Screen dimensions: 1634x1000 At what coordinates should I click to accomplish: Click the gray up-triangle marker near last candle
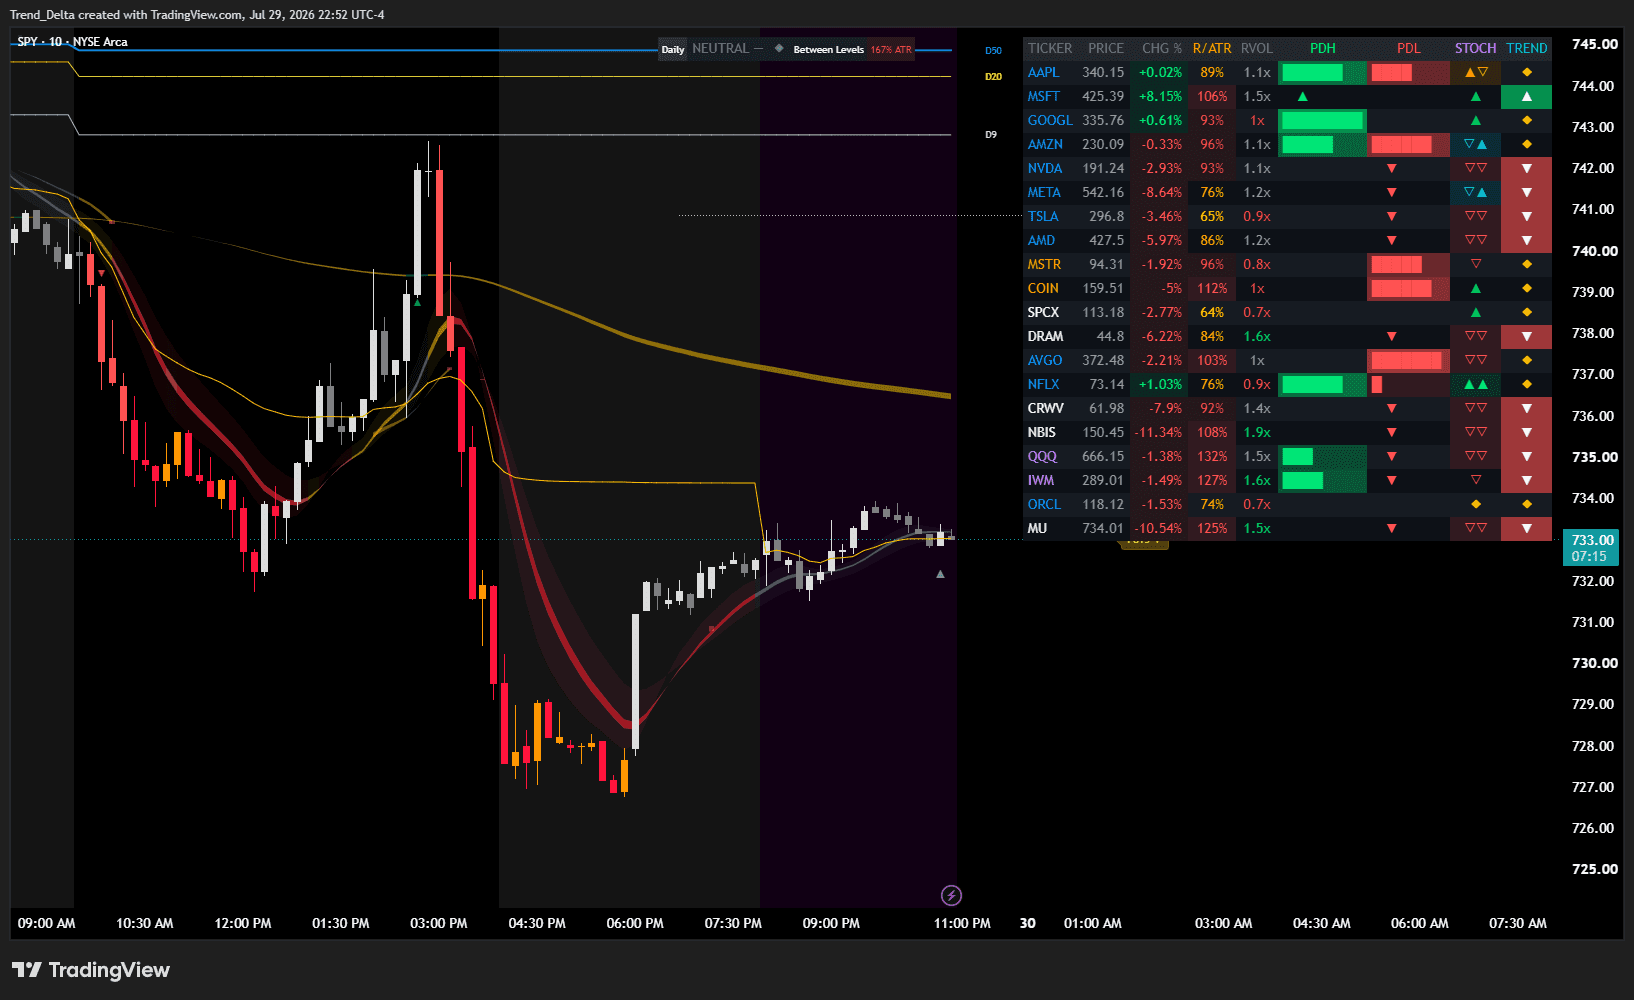click(940, 574)
